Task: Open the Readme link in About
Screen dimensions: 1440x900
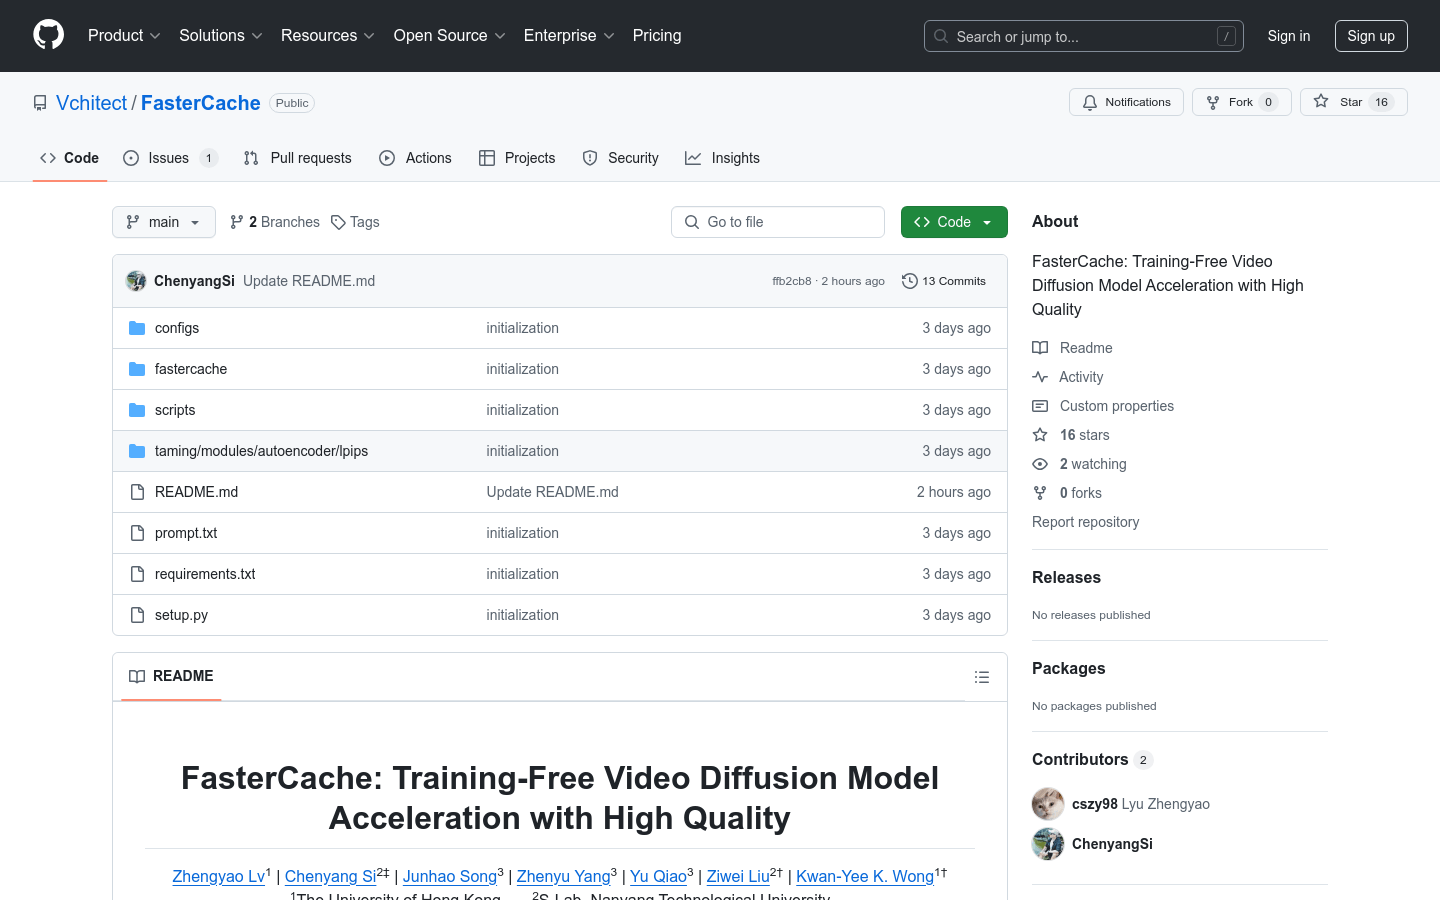Action: (x=1072, y=348)
